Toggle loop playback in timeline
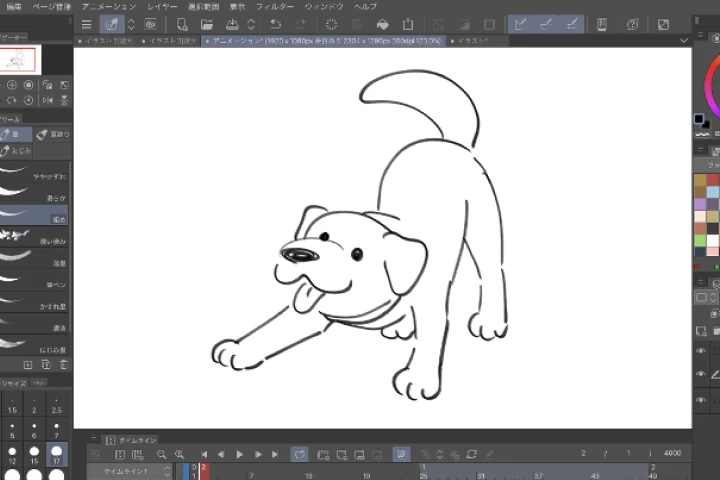720x480 pixels. click(x=298, y=454)
